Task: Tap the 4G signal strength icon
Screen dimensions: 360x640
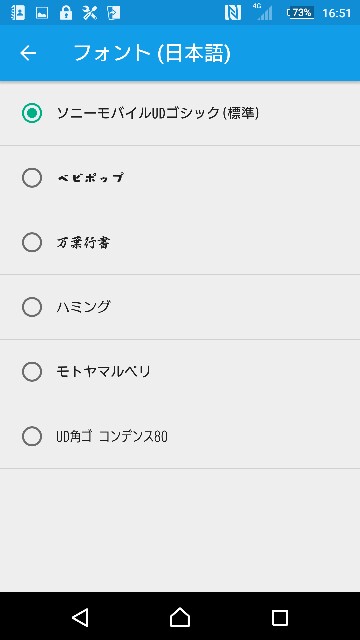Action: [x=264, y=12]
